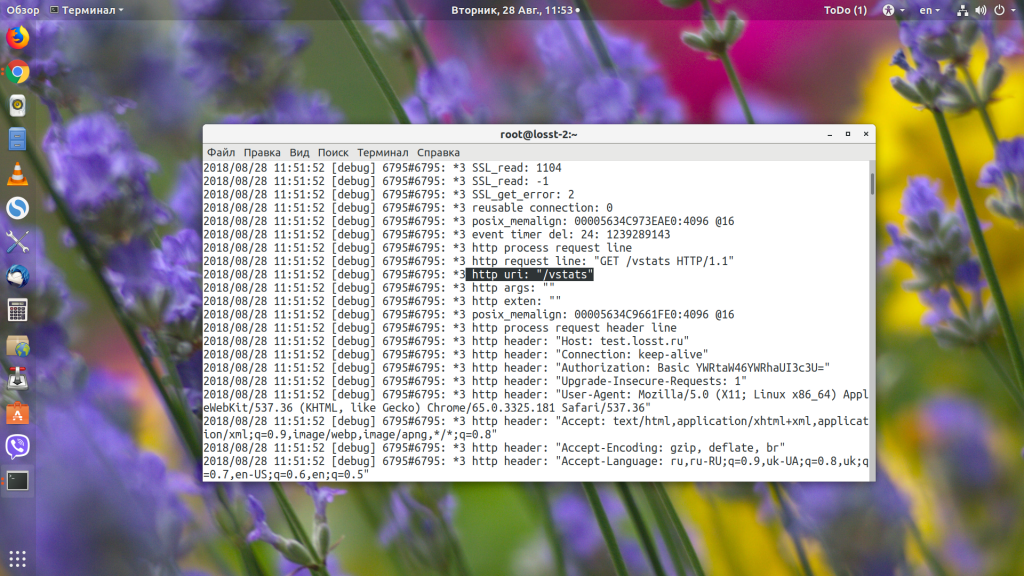Open the Справка menu

tap(438, 152)
